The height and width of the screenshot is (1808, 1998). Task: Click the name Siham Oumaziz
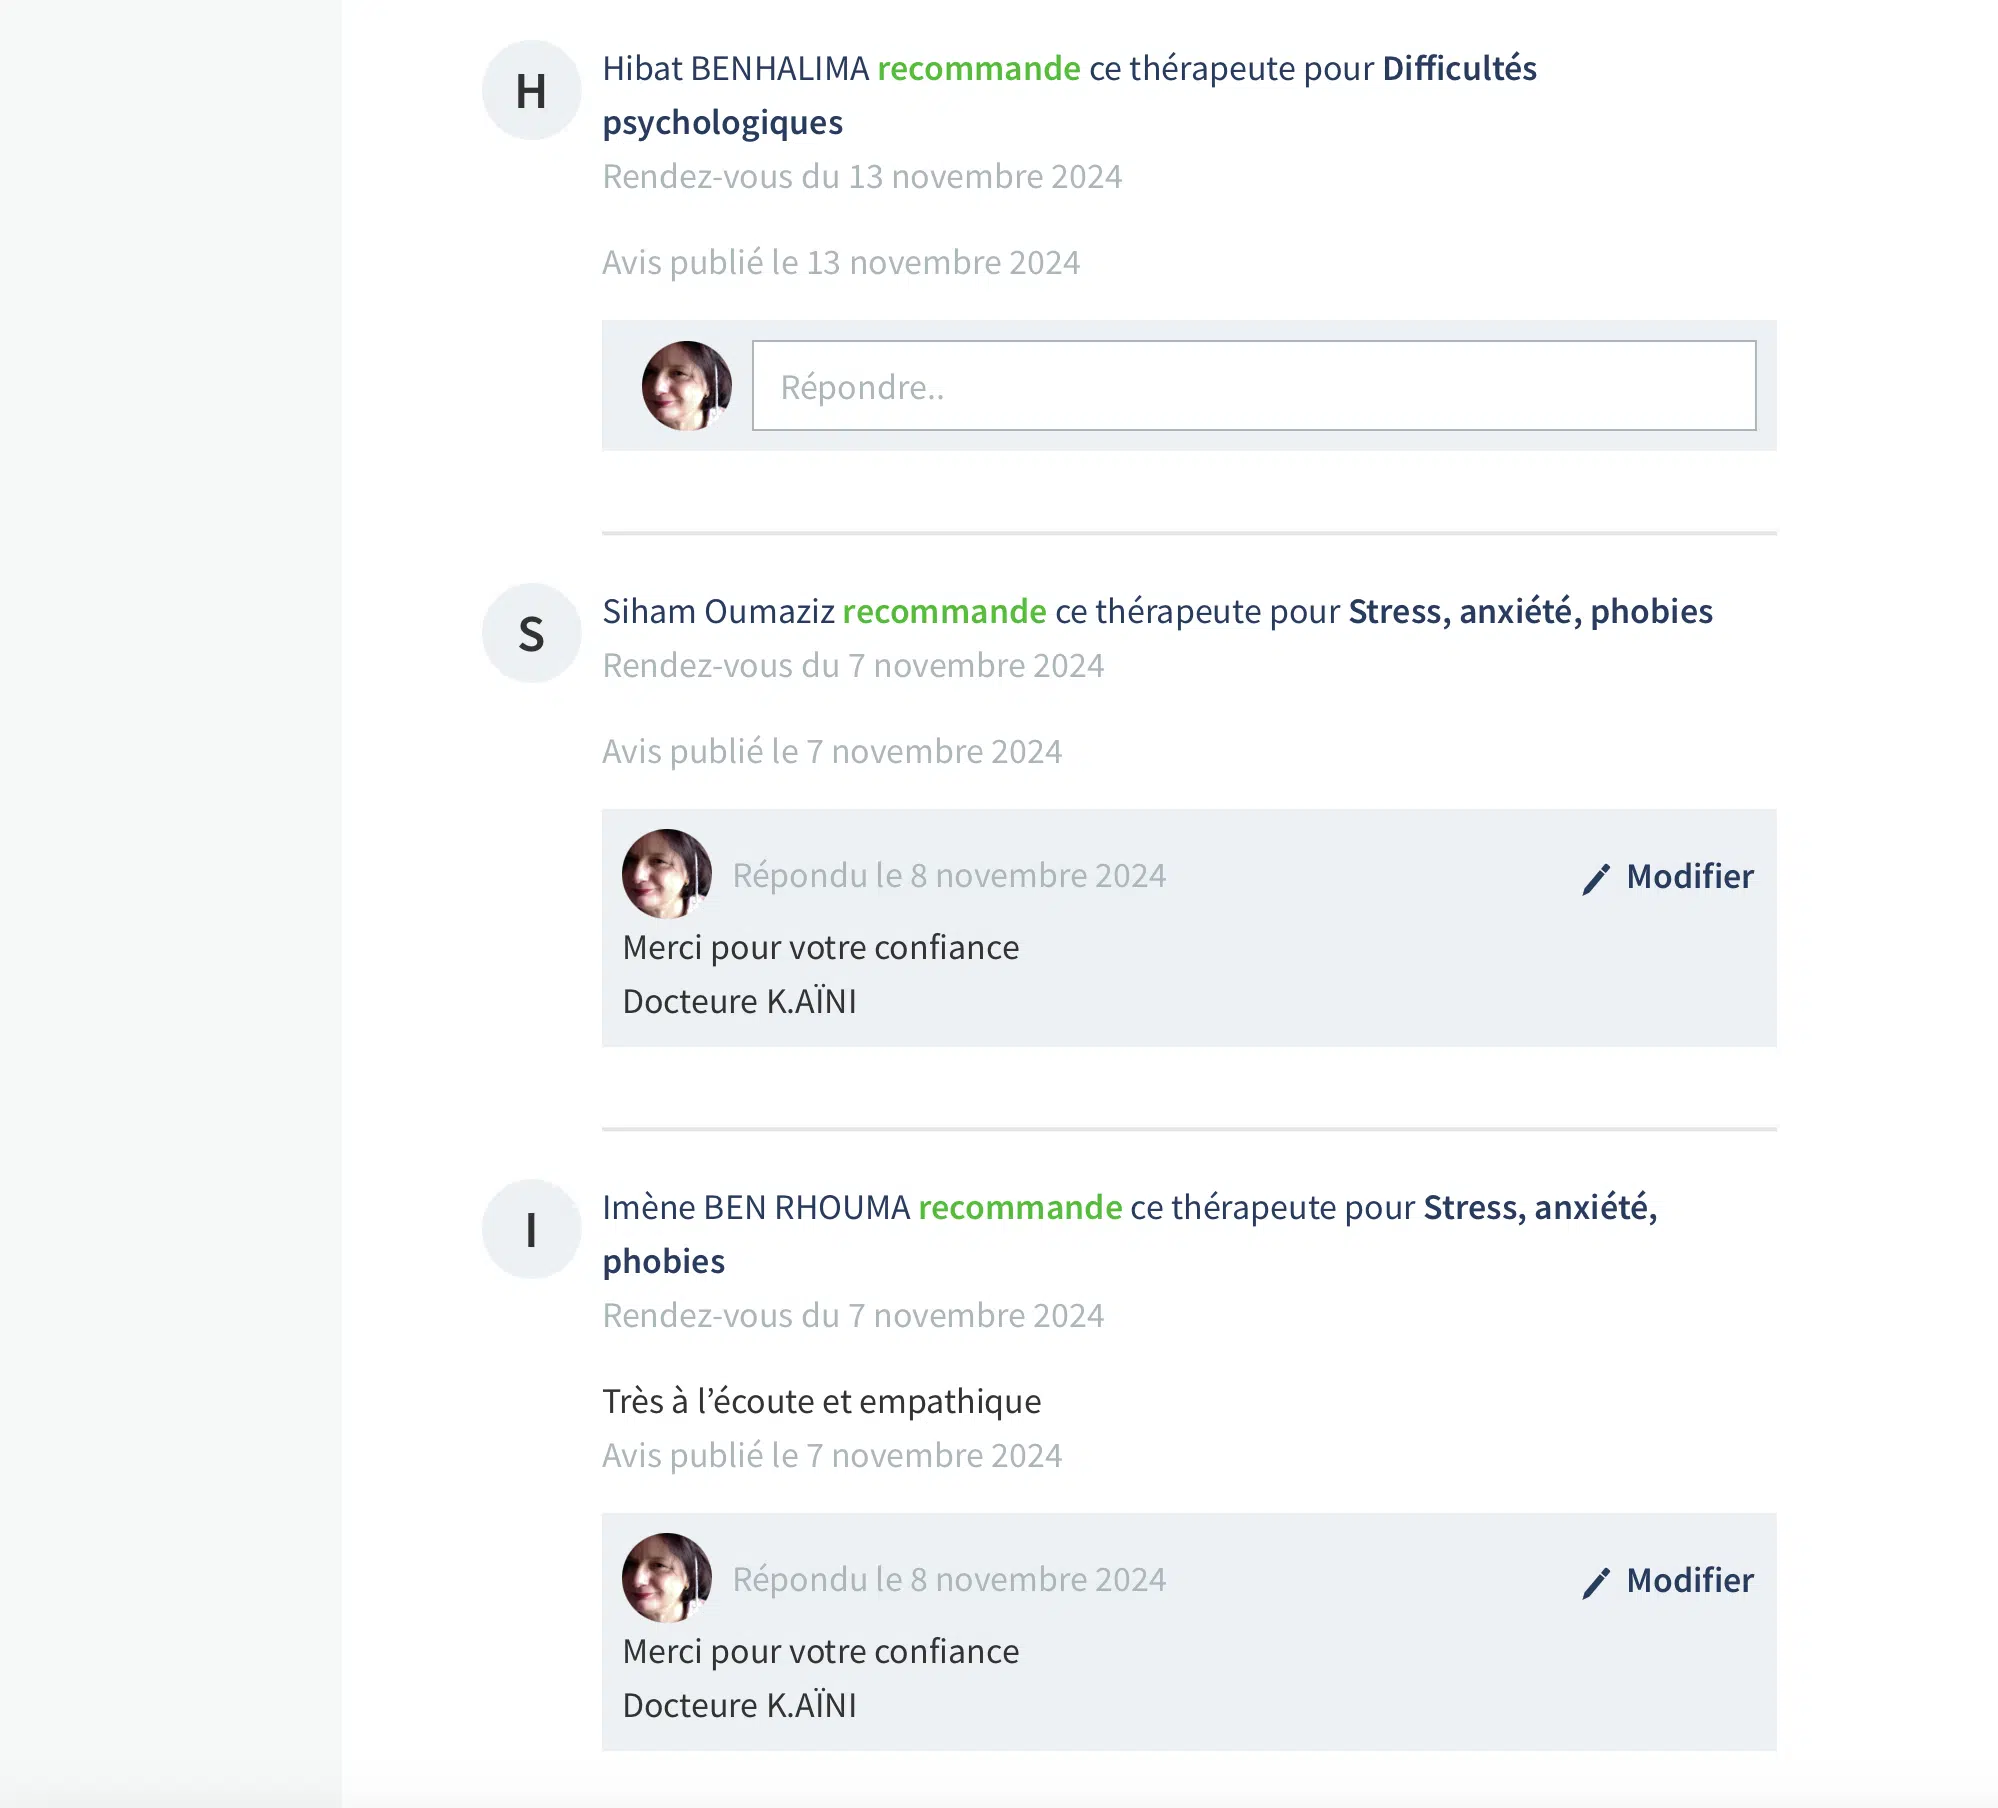pyautogui.click(x=718, y=612)
